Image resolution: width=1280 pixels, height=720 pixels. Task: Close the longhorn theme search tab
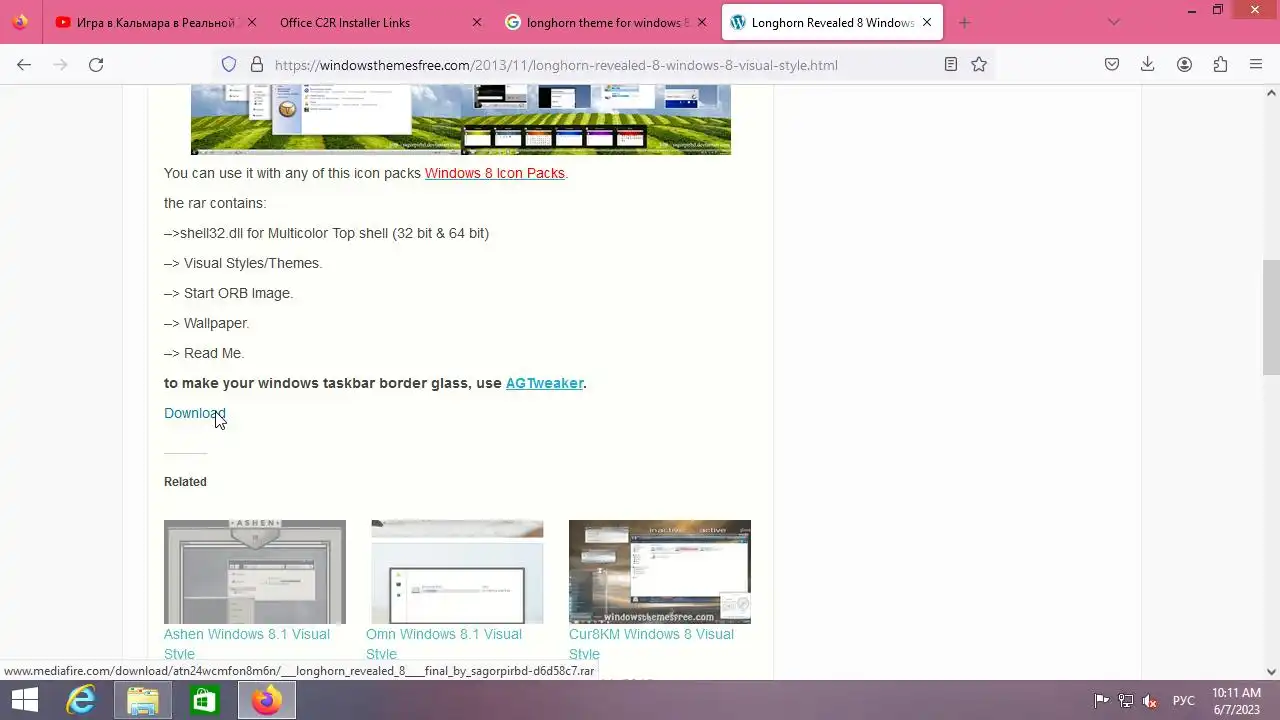701,22
